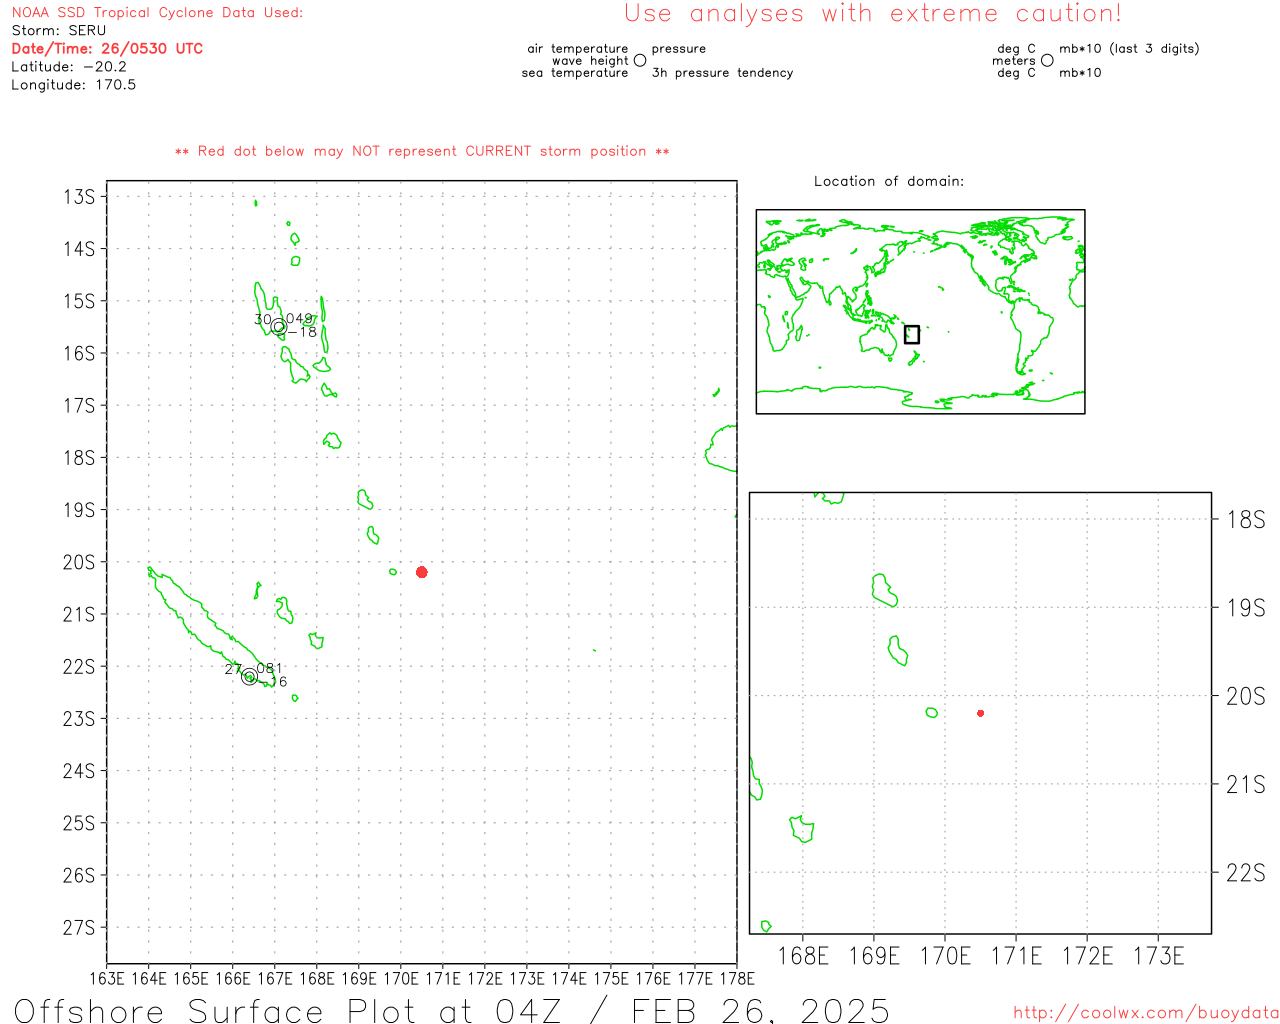Click the 'Longitude: 170.5' text

tap(74, 84)
